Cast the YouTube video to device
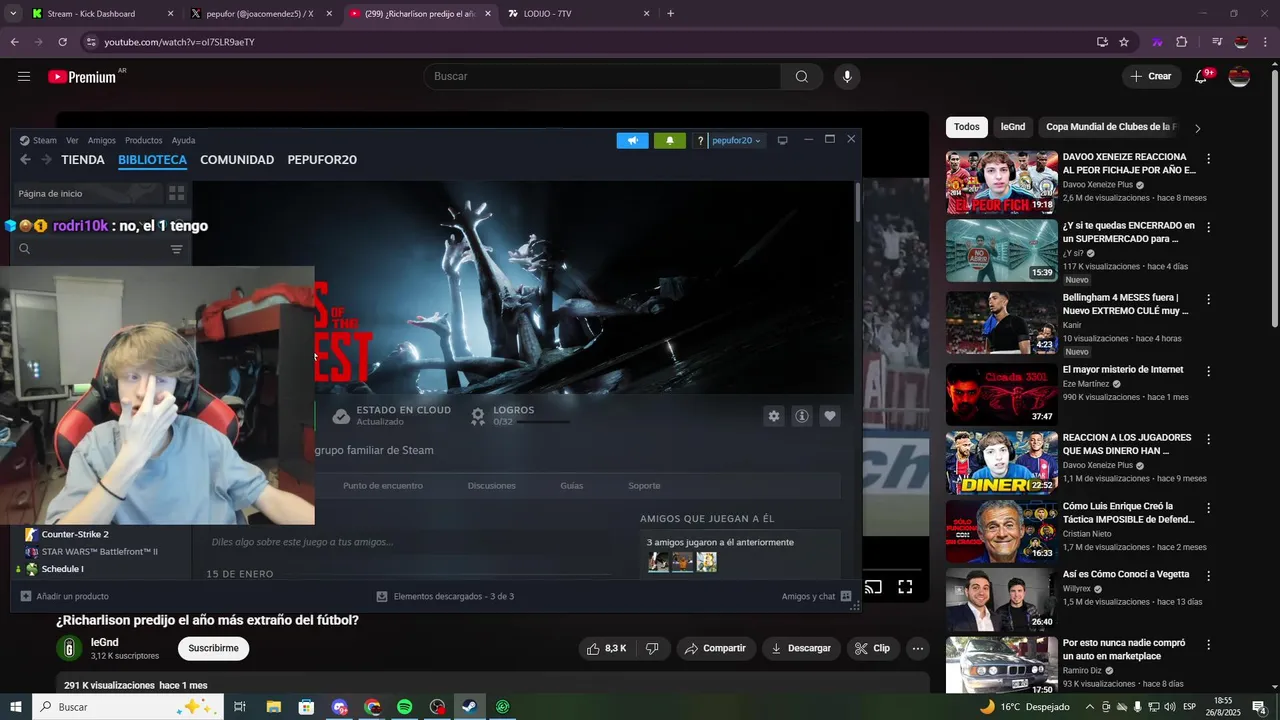1280x720 pixels. 873,587
